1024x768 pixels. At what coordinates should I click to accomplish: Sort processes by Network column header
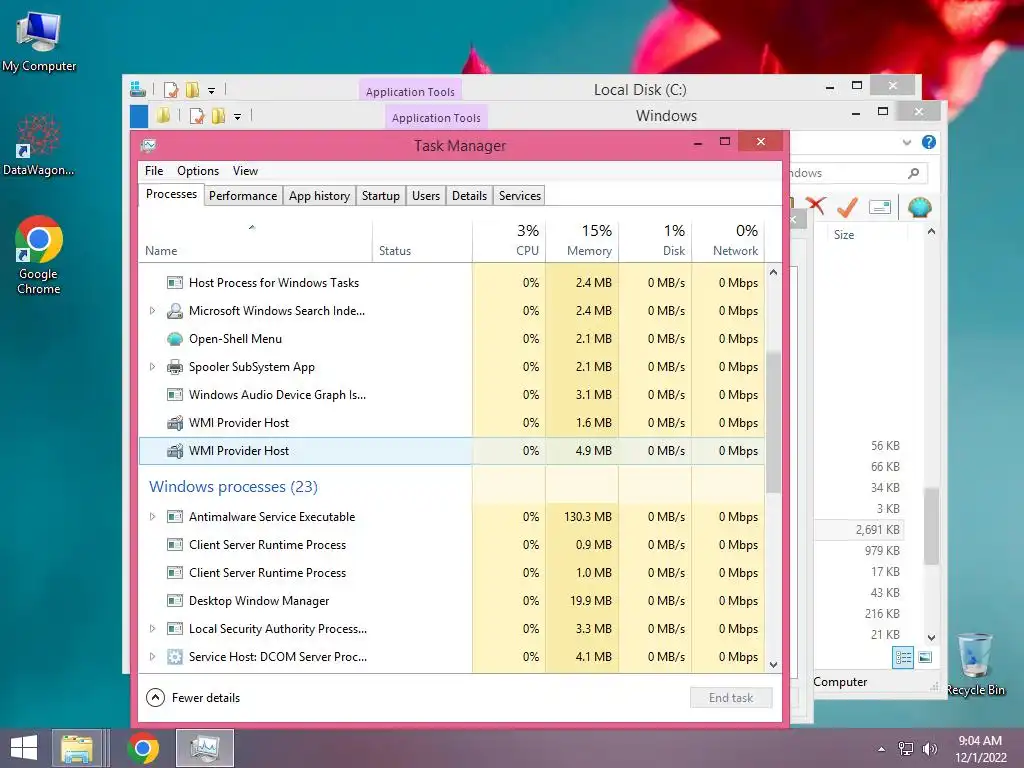point(728,241)
